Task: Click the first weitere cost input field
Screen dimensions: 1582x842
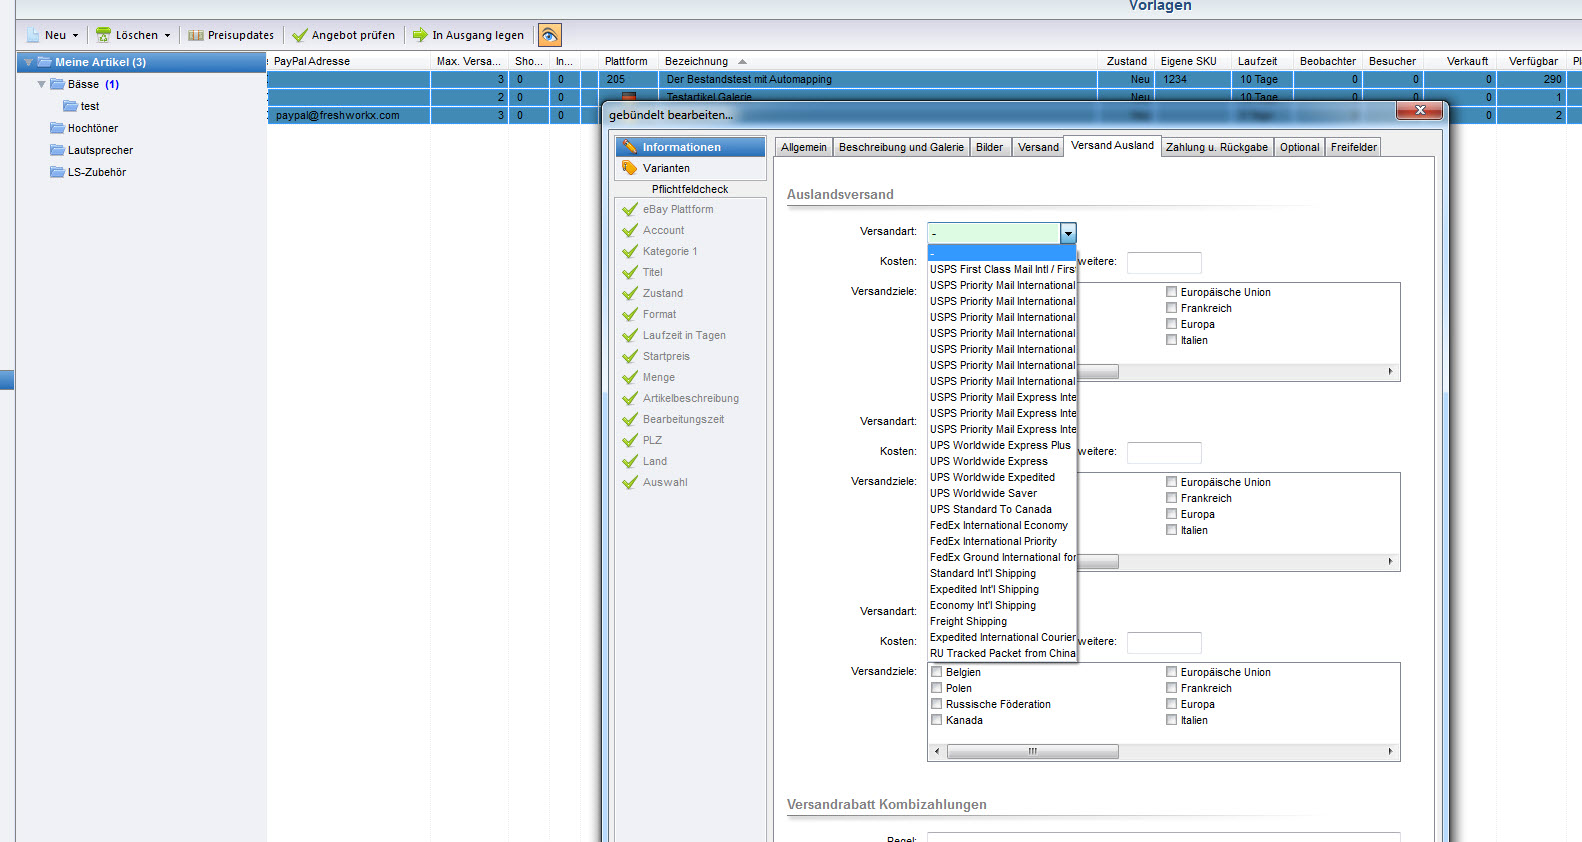Action: [x=1163, y=262]
